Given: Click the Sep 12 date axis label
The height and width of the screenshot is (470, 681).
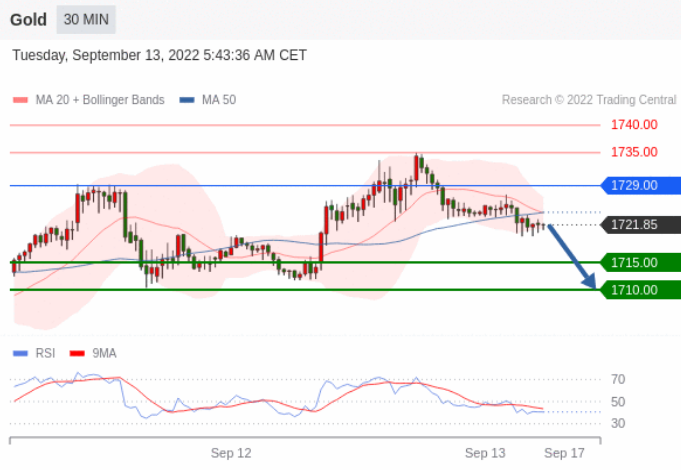Looking at the screenshot, I should pos(231,453).
